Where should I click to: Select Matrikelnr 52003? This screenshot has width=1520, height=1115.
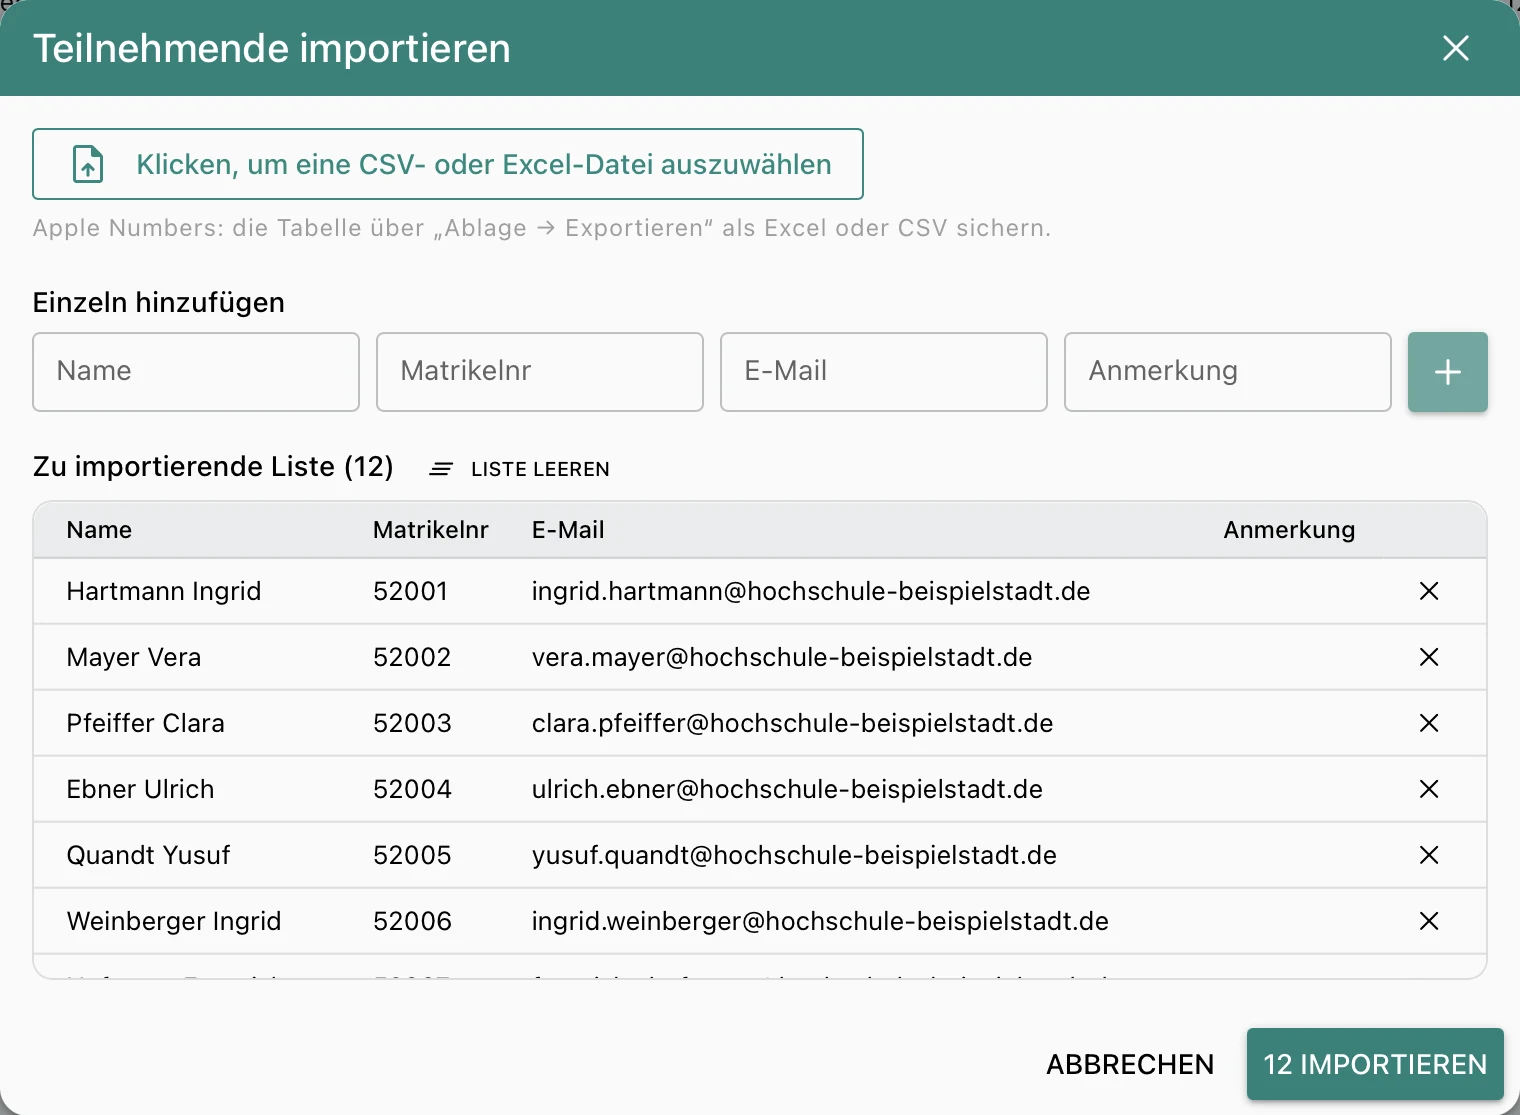[412, 723]
